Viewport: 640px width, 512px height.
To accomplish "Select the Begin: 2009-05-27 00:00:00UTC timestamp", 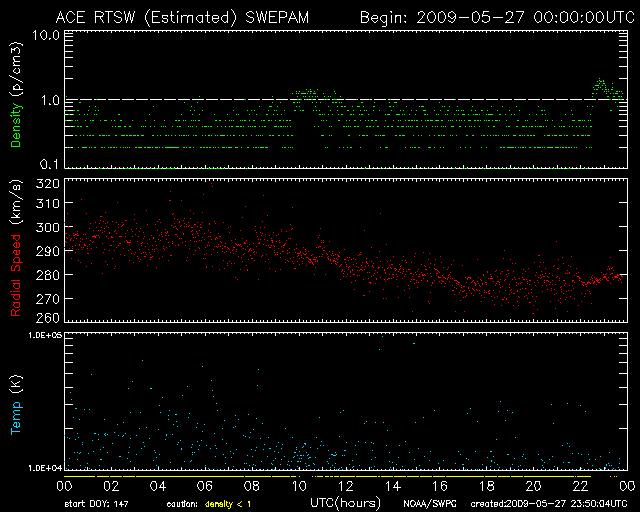I will point(497,18).
